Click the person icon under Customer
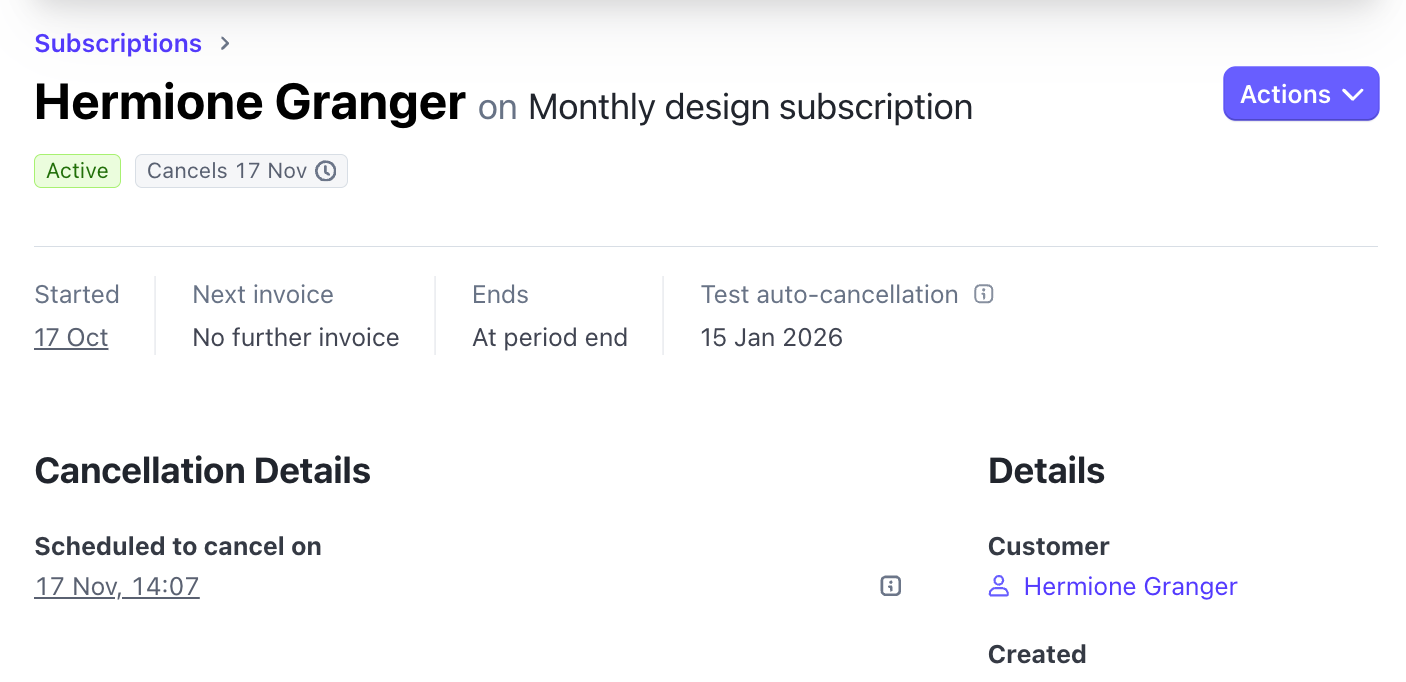 point(999,587)
